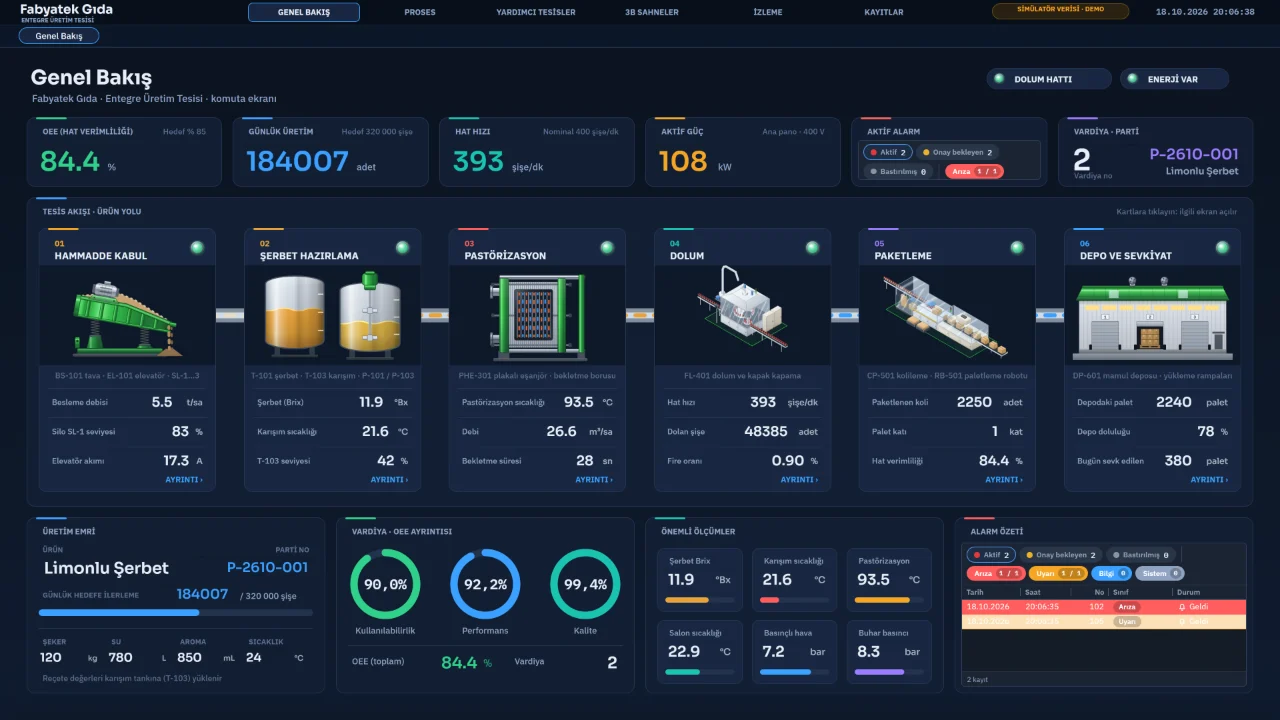Expand AYRINTI on the Dolum card
The width and height of the screenshot is (1280, 720).
pyautogui.click(x=799, y=480)
